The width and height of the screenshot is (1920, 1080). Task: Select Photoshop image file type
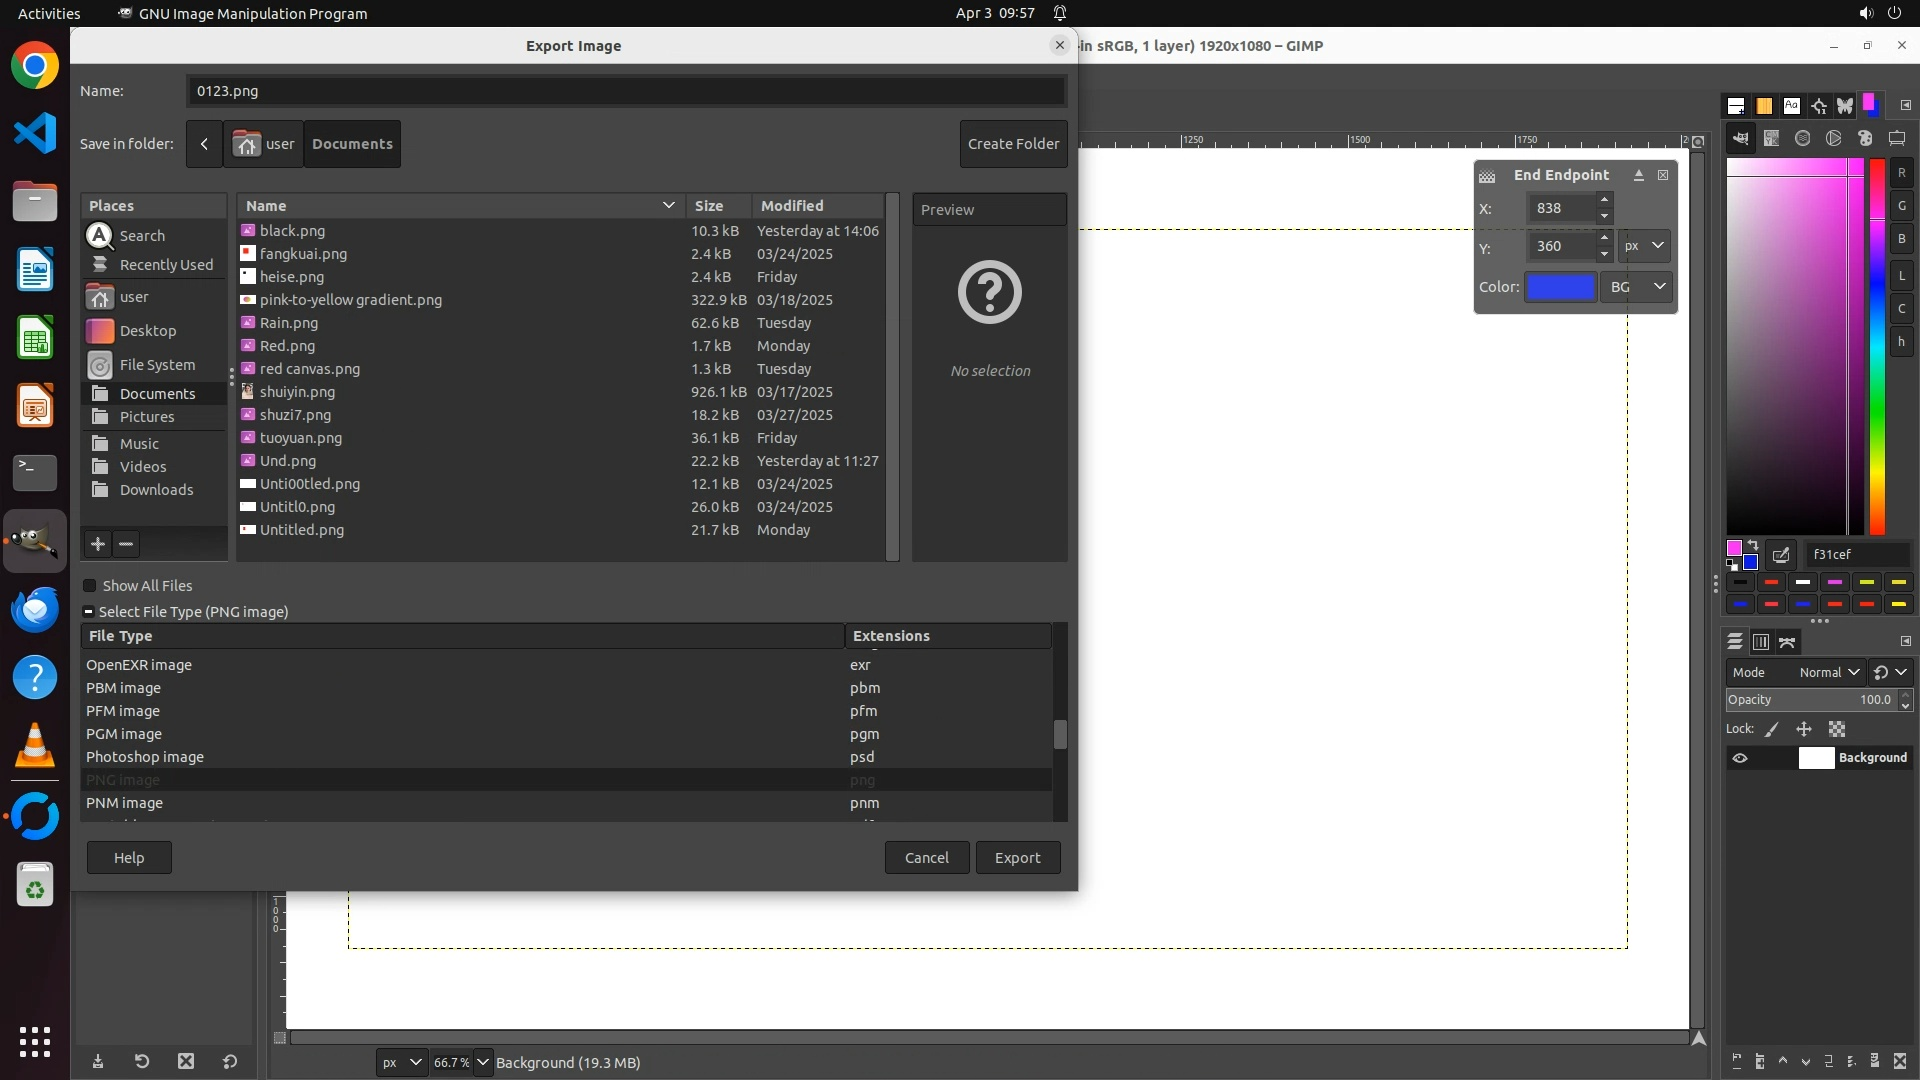(145, 757)
